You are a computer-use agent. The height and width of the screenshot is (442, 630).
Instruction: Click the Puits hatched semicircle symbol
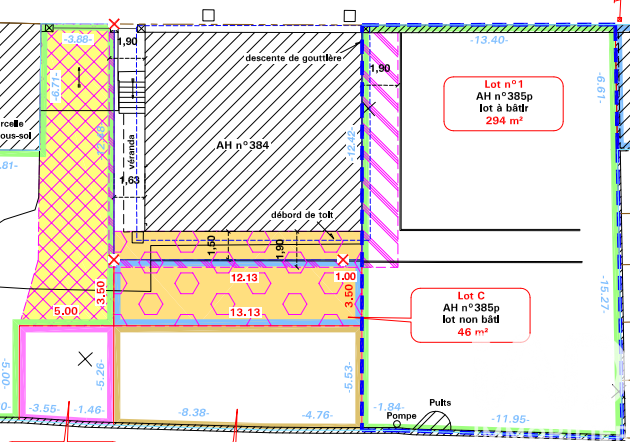point(434,420)
